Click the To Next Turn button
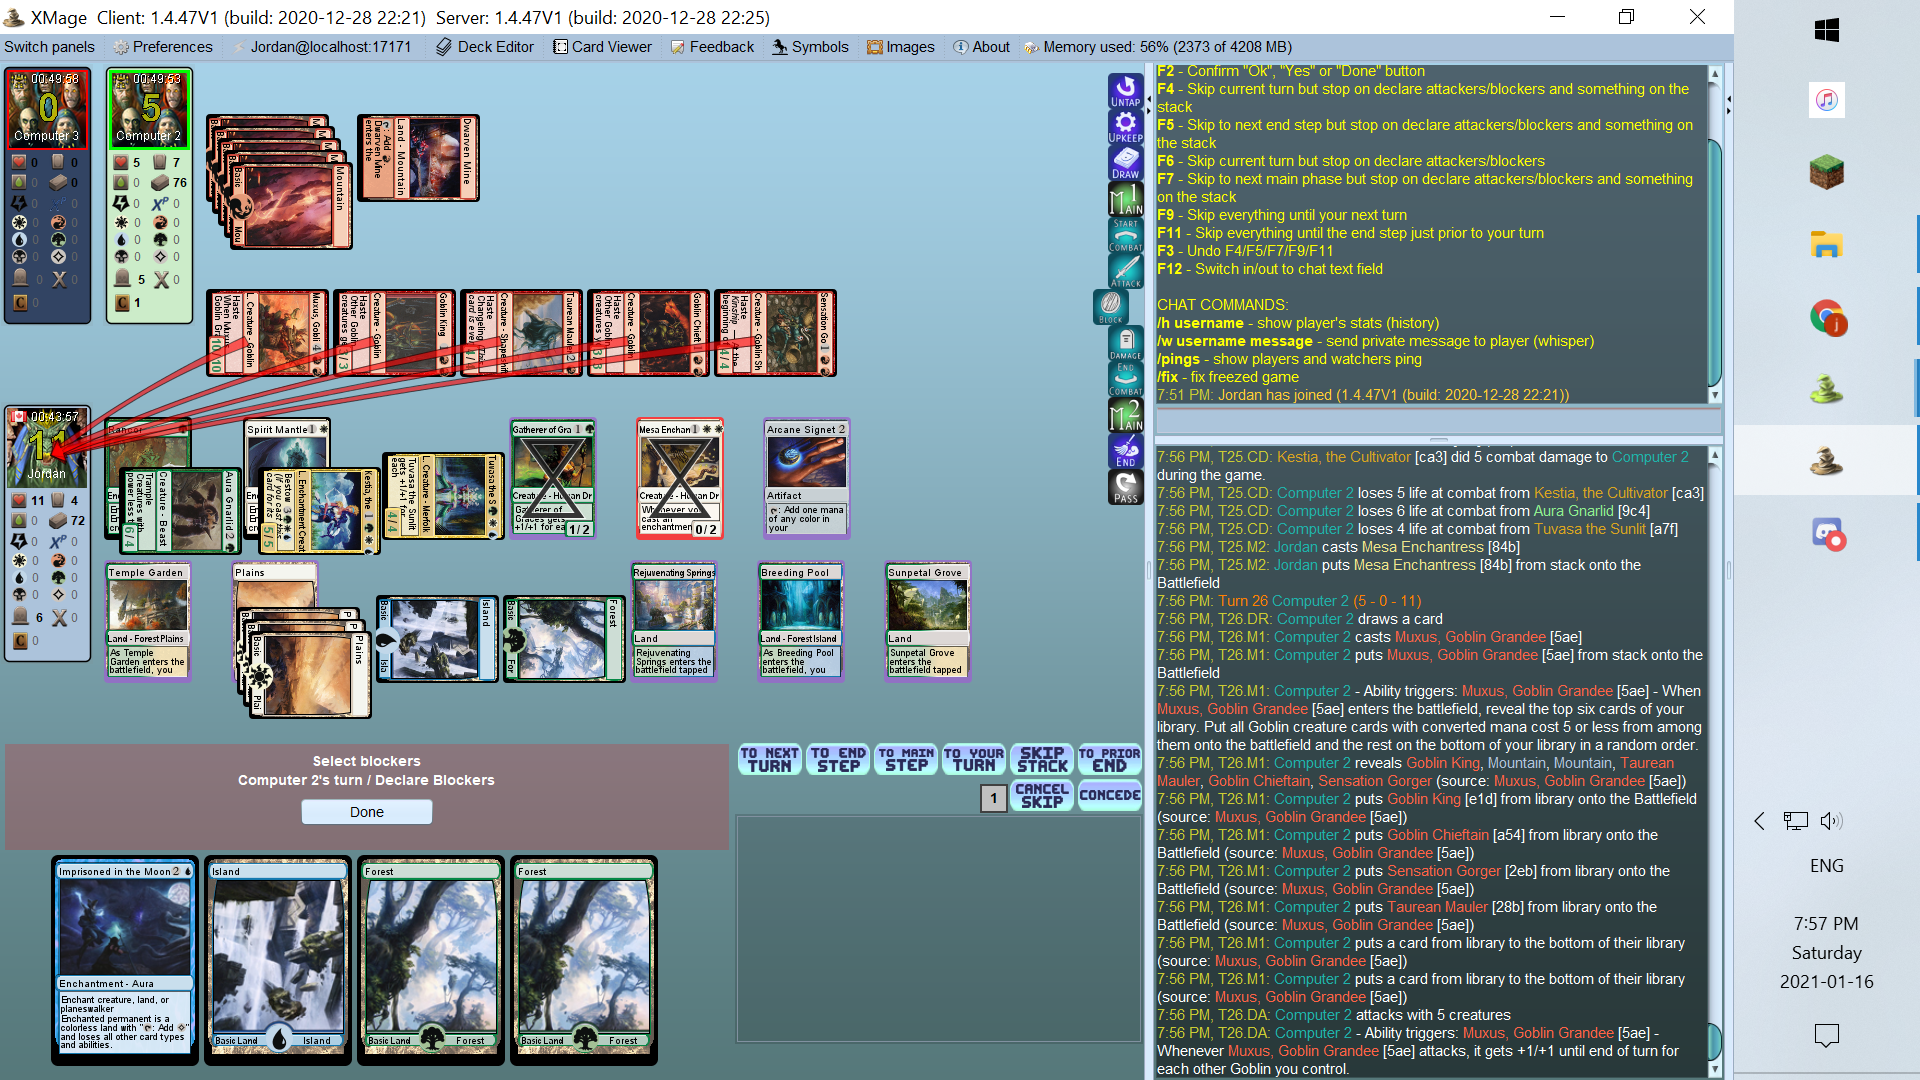The width and height of the screenshot is (1920, 1080). tap(770, 760)
